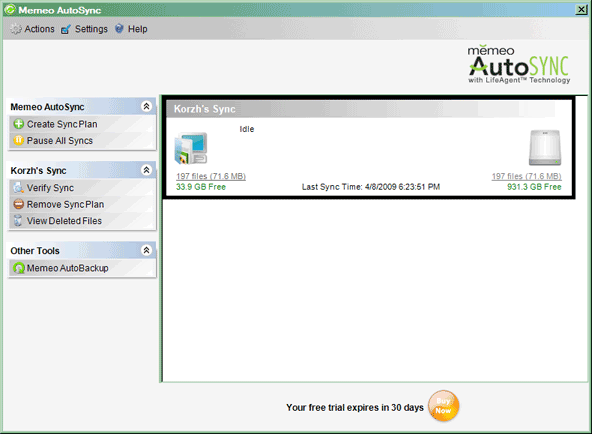Image resolution: width=592 pixels, height=434 pixels.
Task: Click Pause All Syncs link
Action: point(60,141)
